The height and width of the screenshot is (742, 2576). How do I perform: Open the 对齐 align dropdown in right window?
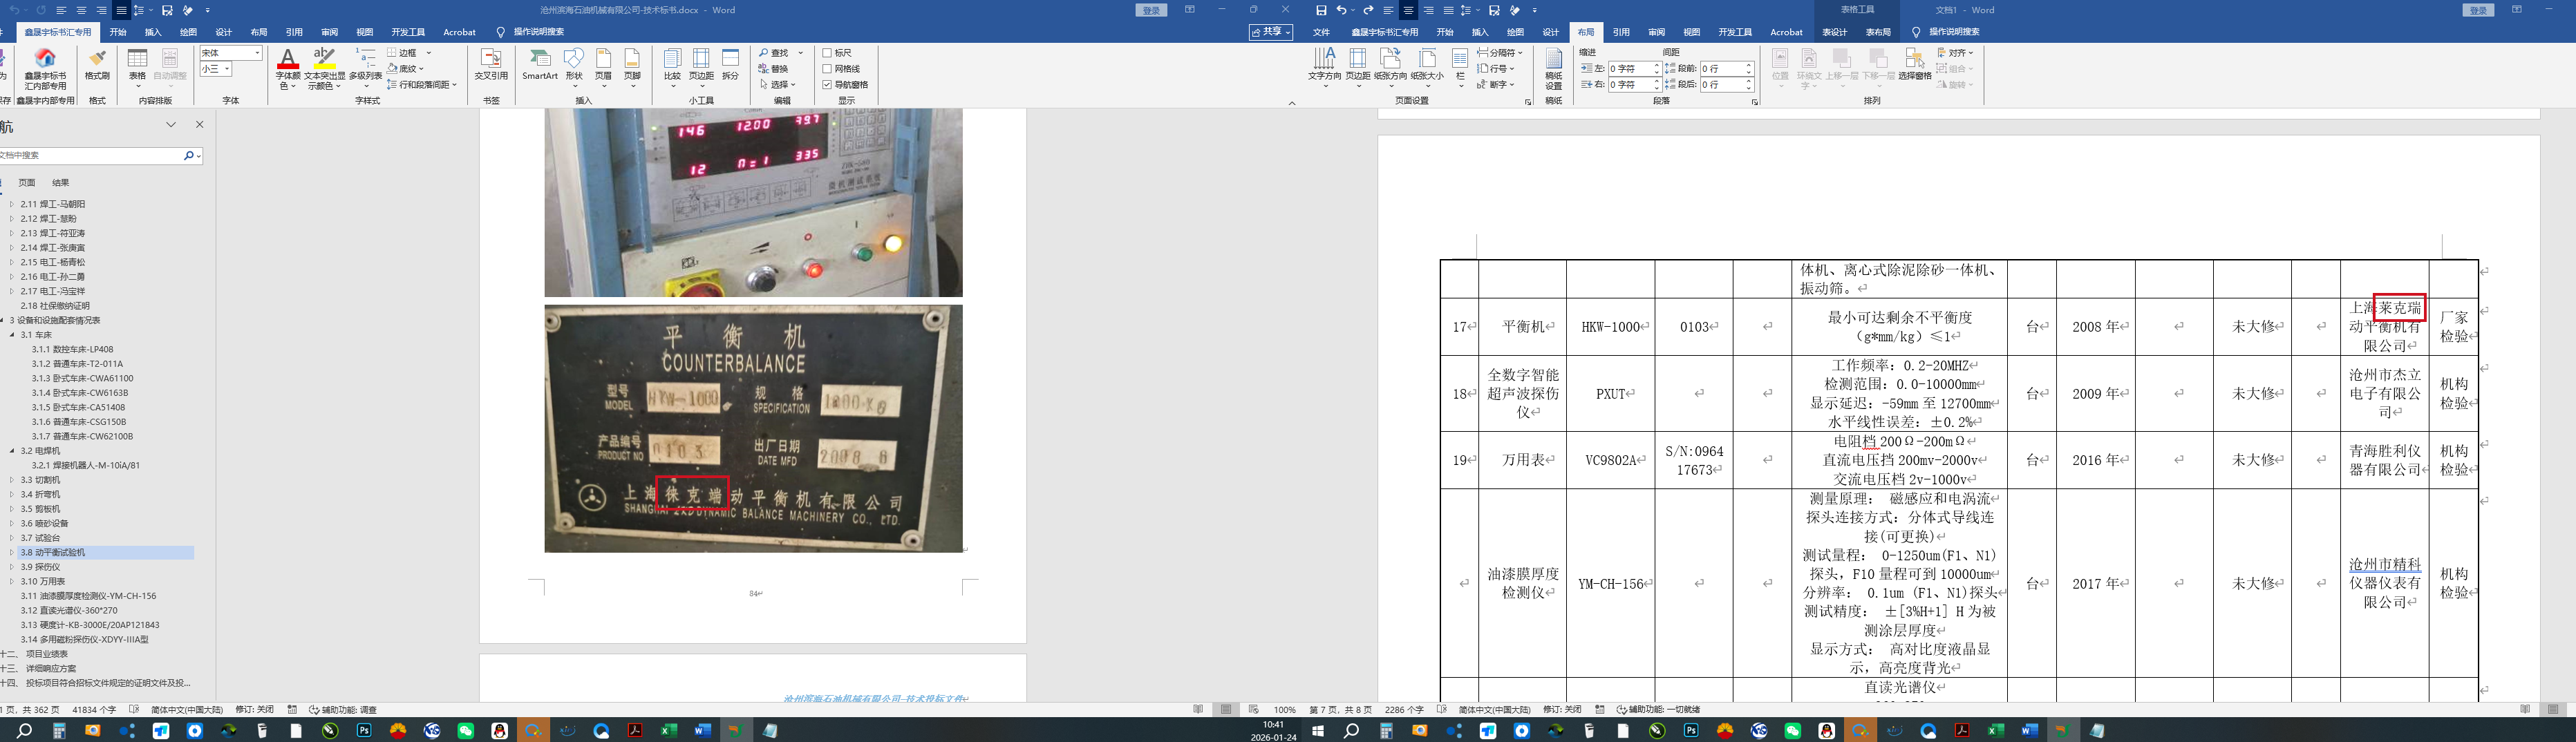1956,53
